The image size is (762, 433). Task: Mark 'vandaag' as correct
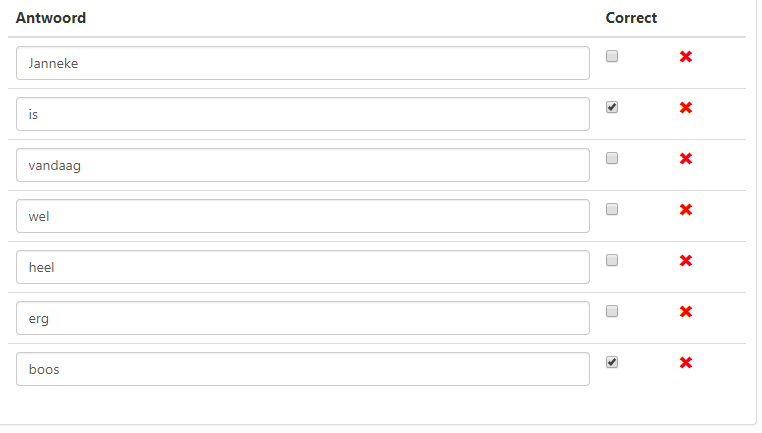[612, 158]
